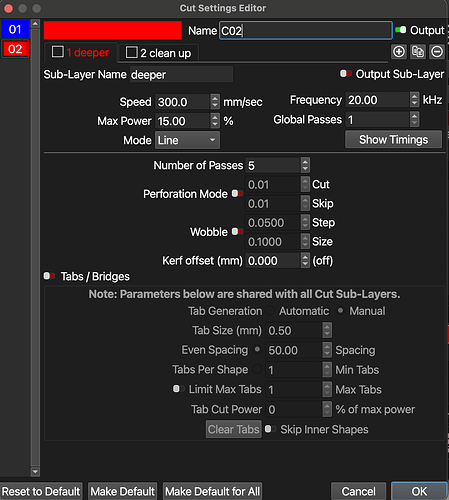Toggle Output Sub-Layer switch

(x=345, y=73)
